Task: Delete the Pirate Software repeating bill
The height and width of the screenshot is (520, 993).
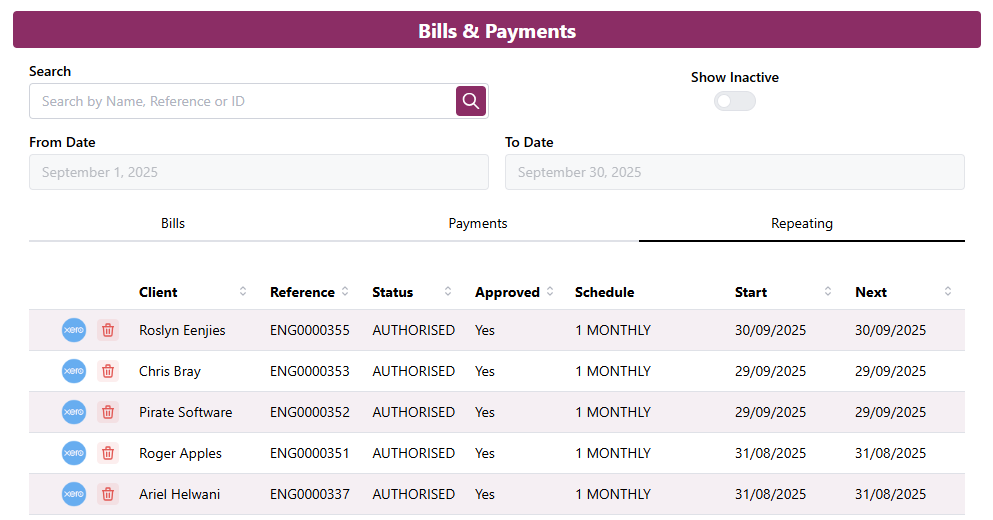Action: tap(108, 412)
